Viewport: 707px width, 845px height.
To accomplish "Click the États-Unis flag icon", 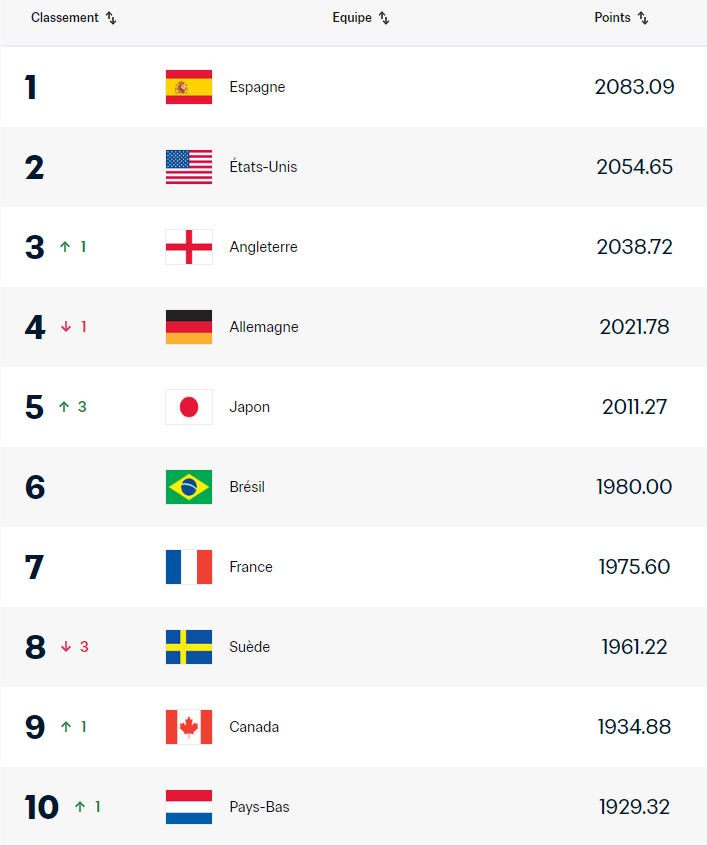I will pos(188,167).
